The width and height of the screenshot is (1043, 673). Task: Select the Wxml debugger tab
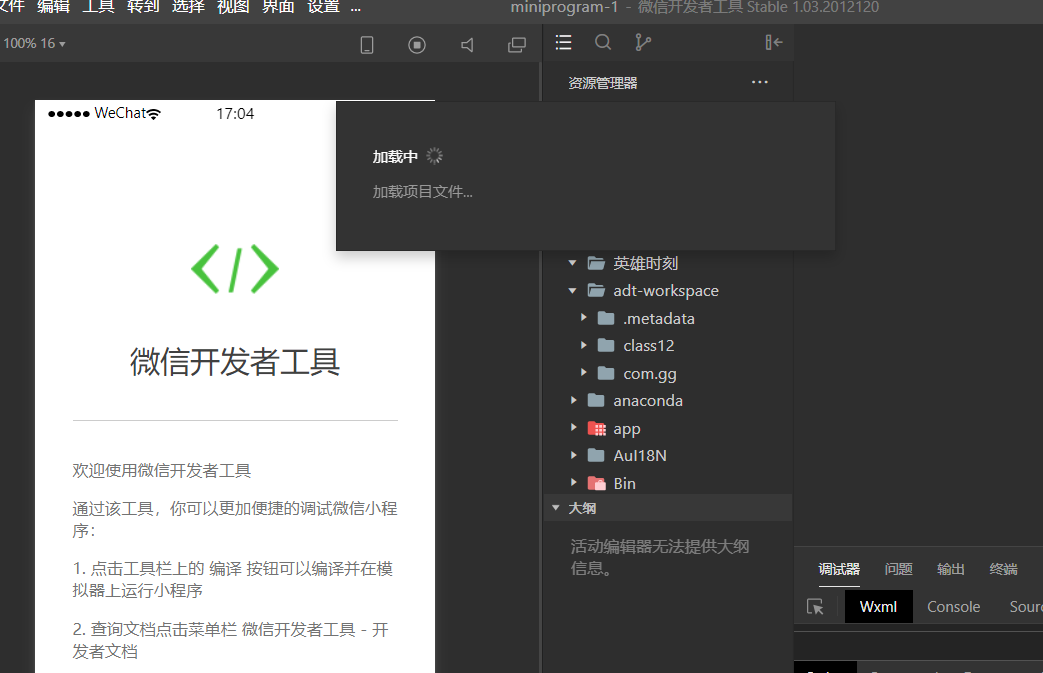click(x=878, y=606)
